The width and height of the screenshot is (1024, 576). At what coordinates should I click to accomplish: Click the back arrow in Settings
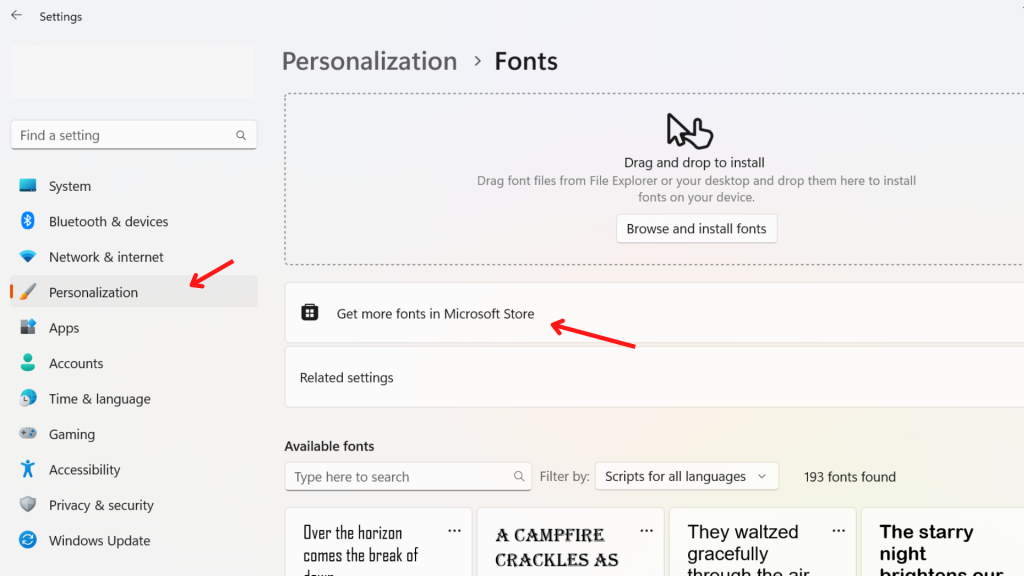pos(16,15)
